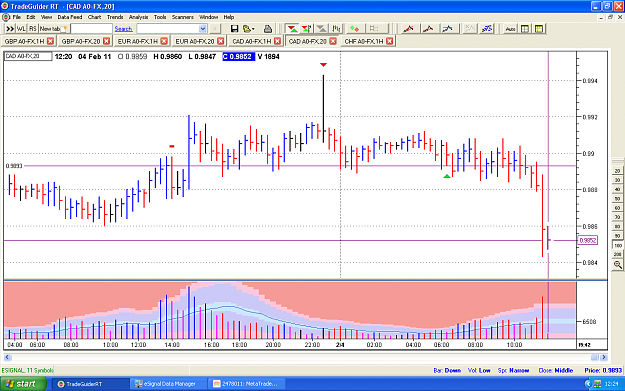
Task: Click the double-arrow expand toolbar button
Action: [x=10, y=29]
